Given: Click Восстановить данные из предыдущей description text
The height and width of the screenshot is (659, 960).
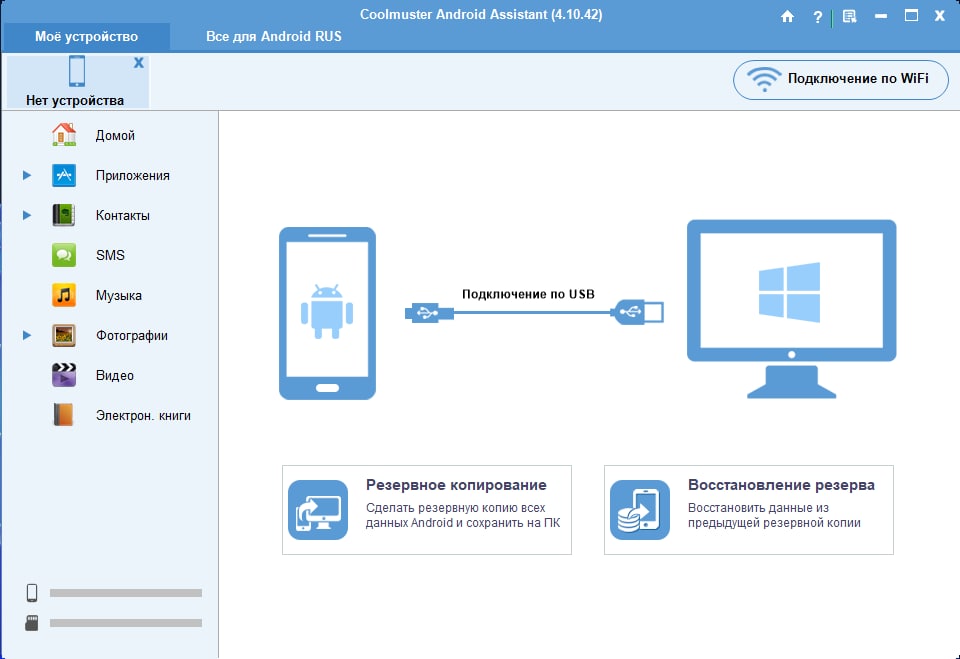Looking at the screenshot, I should click(x=774, y=515).
